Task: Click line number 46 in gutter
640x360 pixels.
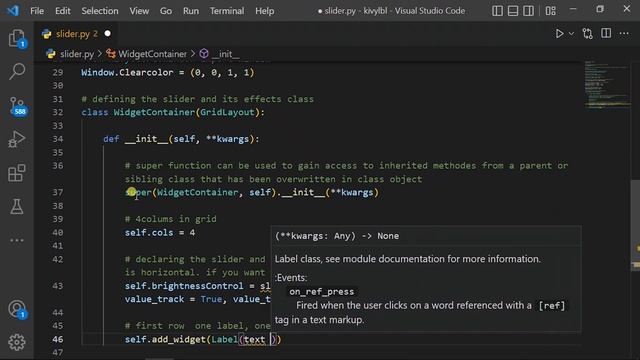Action: 58,339
